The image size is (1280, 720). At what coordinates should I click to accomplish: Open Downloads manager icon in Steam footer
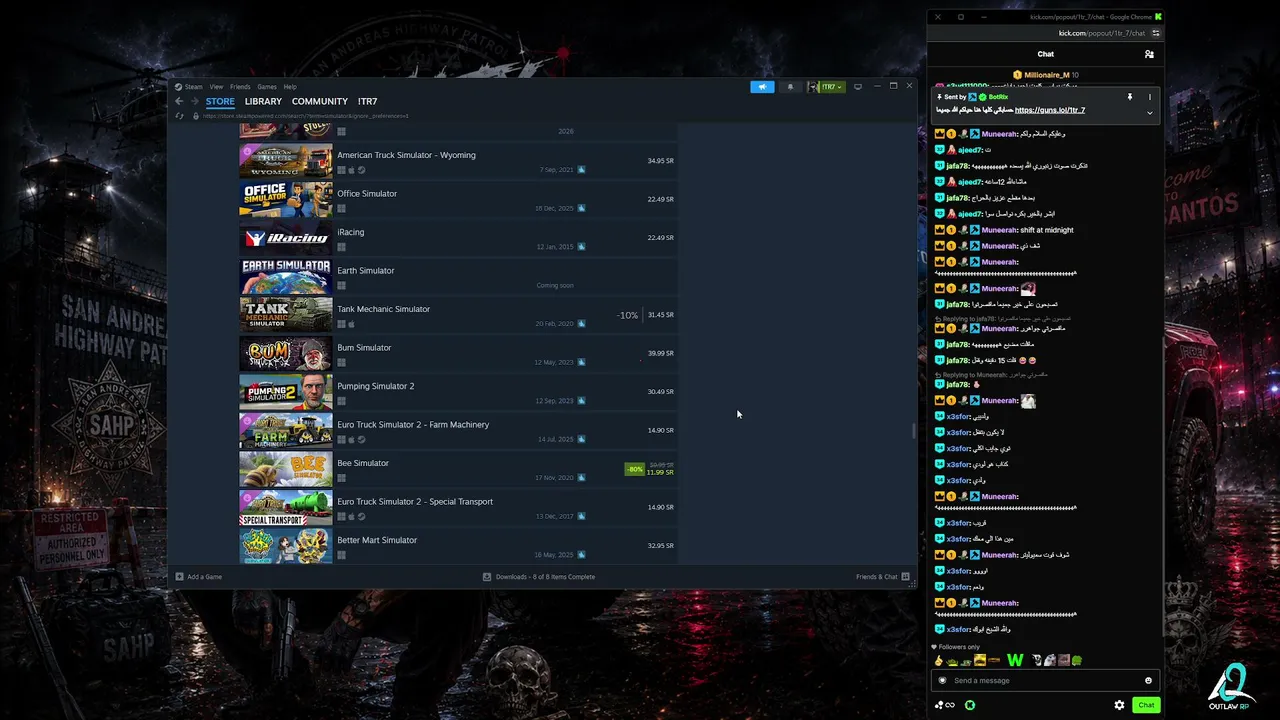click(487, 577)
